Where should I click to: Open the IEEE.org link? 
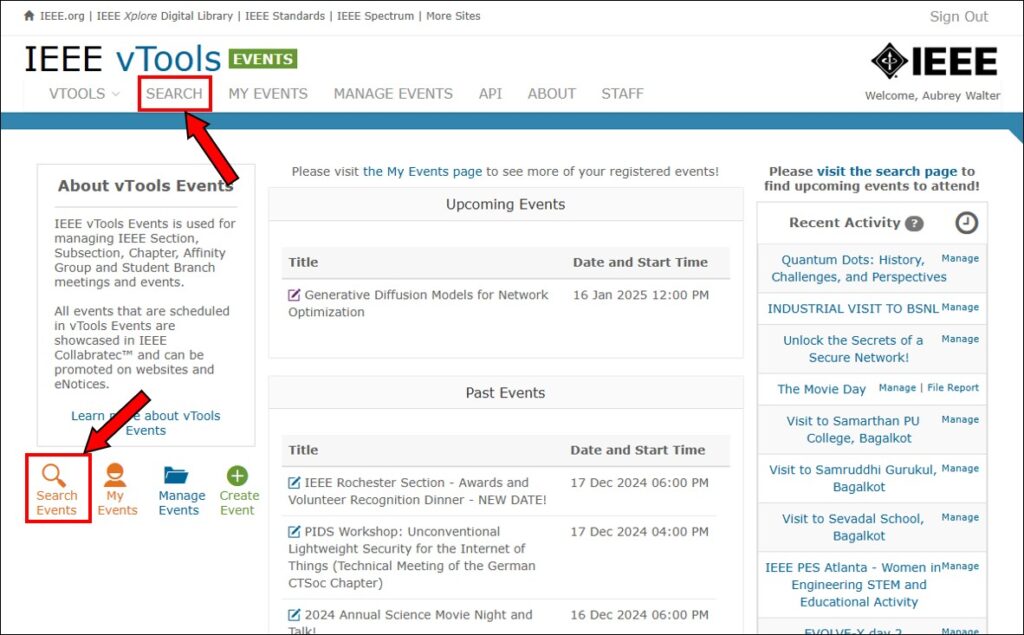click(x=62, y=16)
